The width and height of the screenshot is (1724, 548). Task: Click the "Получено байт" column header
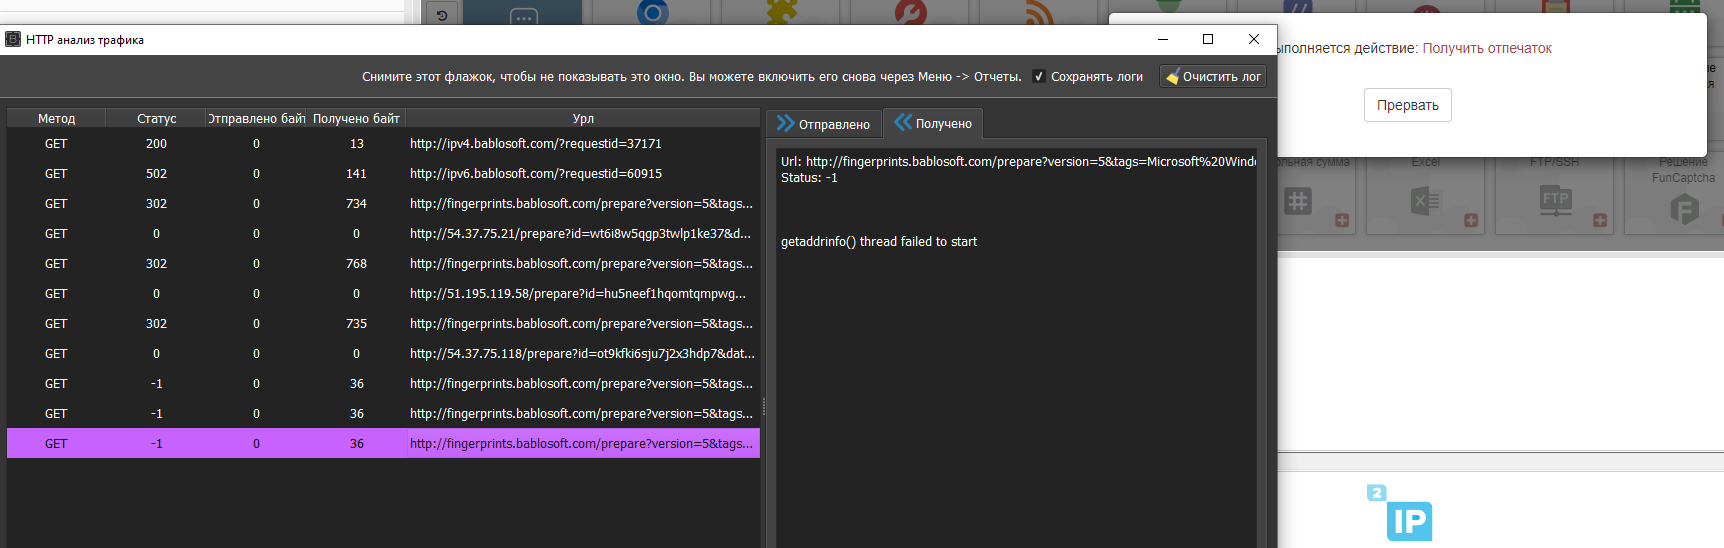pos(356,119)
